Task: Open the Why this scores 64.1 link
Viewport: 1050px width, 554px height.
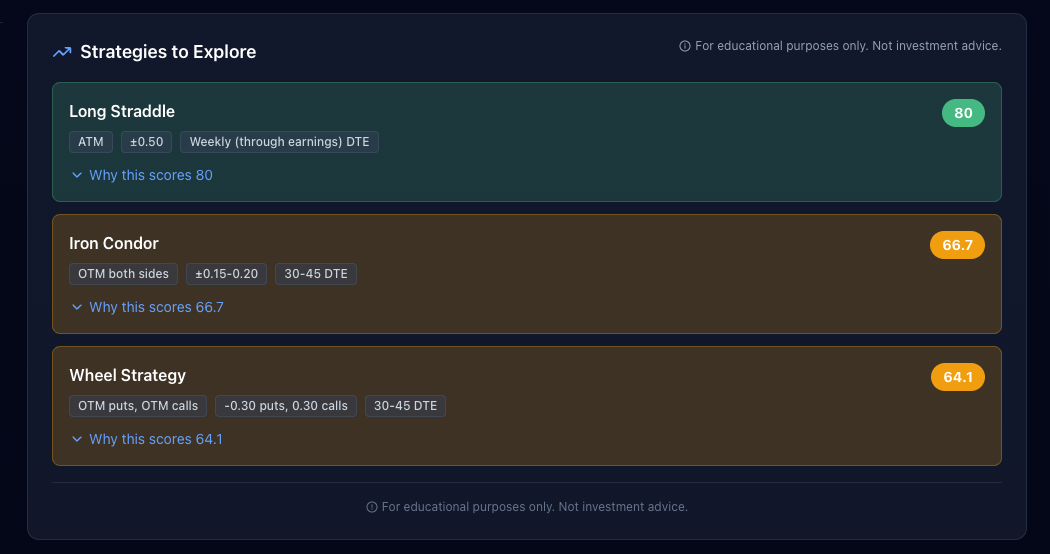Action: pyautogui.click(x=156, y=439)
